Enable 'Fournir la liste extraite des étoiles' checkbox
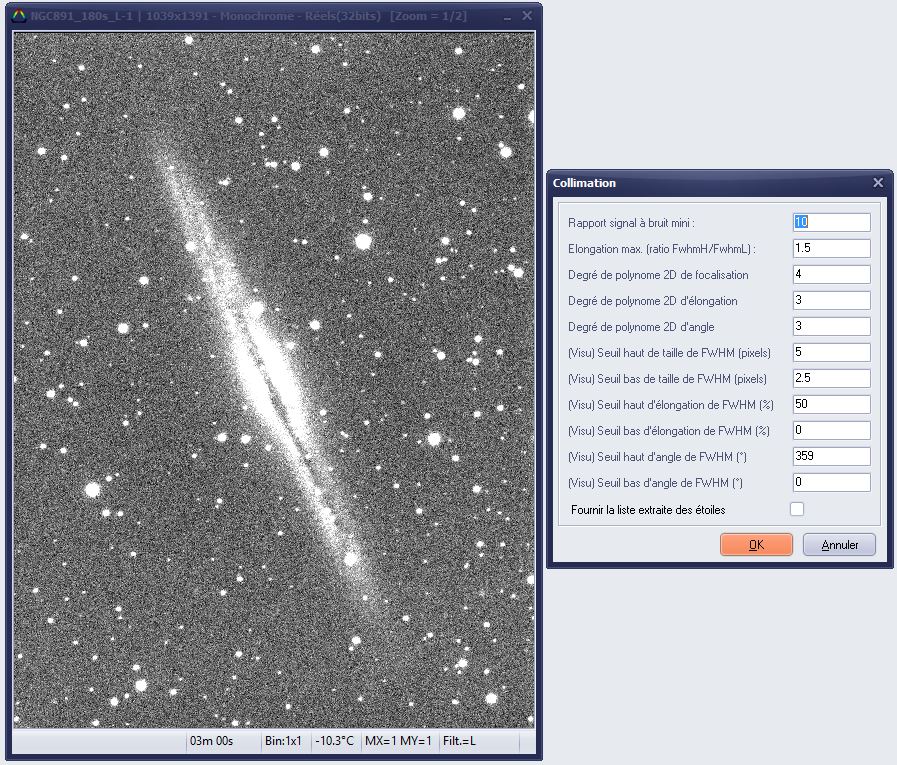 point(797,509)
